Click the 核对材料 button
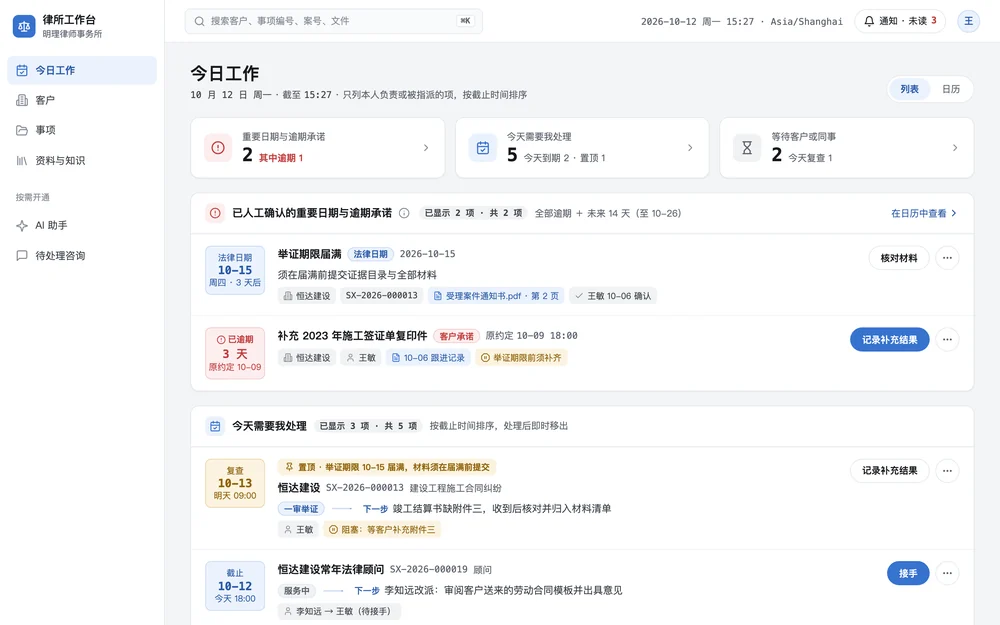1000x625 pixels. 899,258
